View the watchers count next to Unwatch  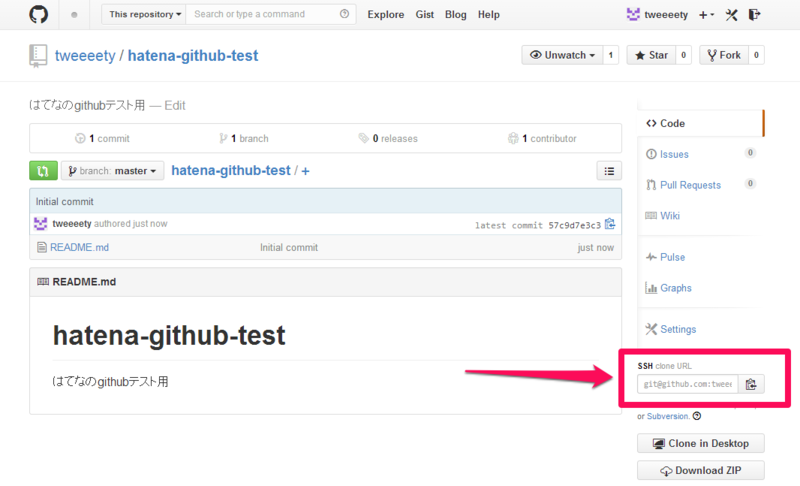point(611,55)
